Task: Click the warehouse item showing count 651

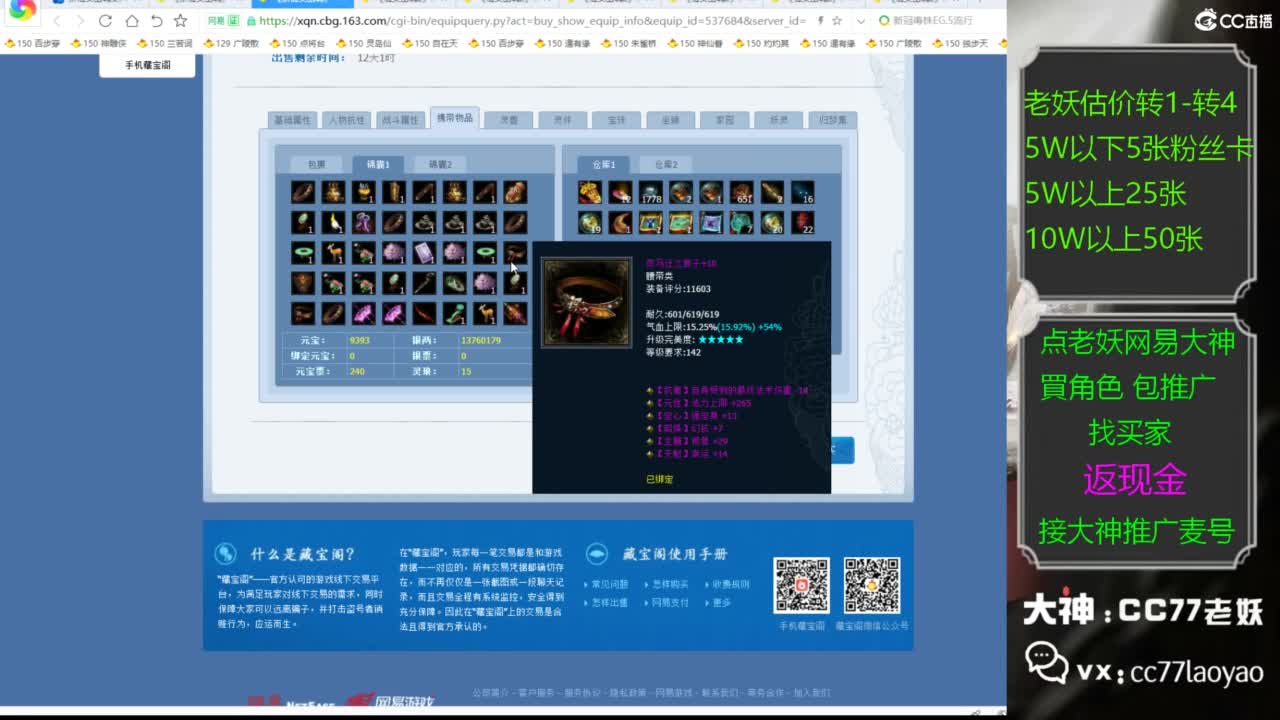Action: [x=741, y=192]
